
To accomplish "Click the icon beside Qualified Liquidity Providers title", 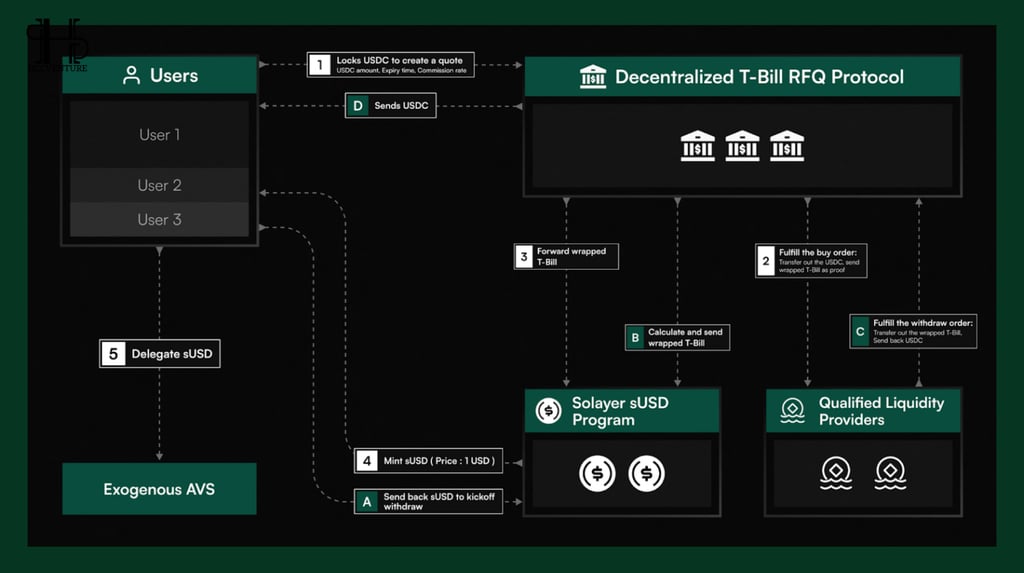I will pos(792,411).
